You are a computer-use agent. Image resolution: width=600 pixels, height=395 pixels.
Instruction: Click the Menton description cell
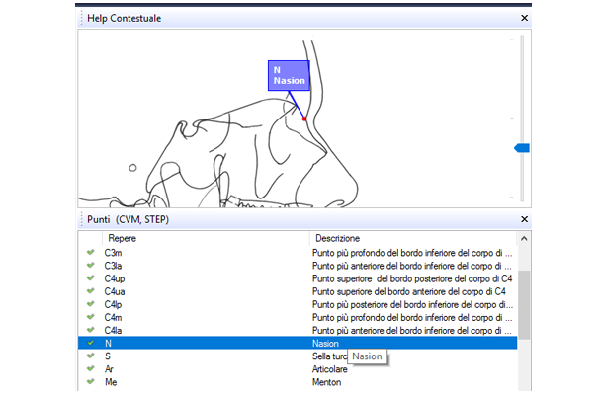[x=326, y=382]
